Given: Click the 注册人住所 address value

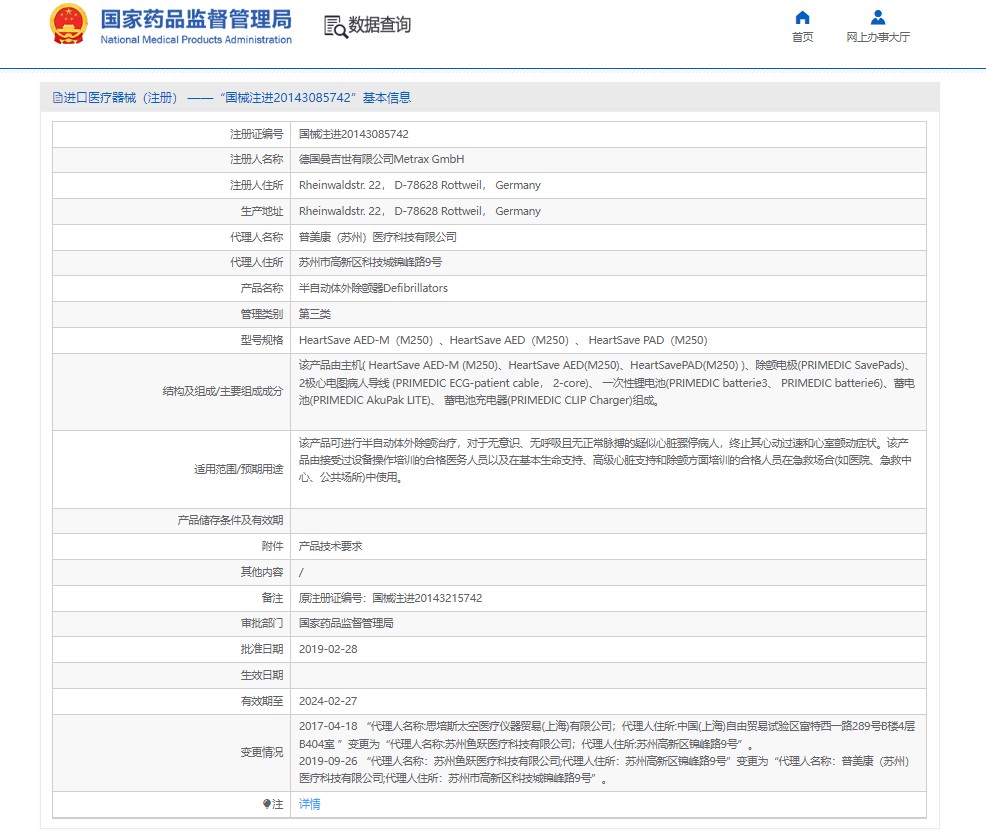Looking at the screenshot, I should pyautogui.click(x=419, y=185).
